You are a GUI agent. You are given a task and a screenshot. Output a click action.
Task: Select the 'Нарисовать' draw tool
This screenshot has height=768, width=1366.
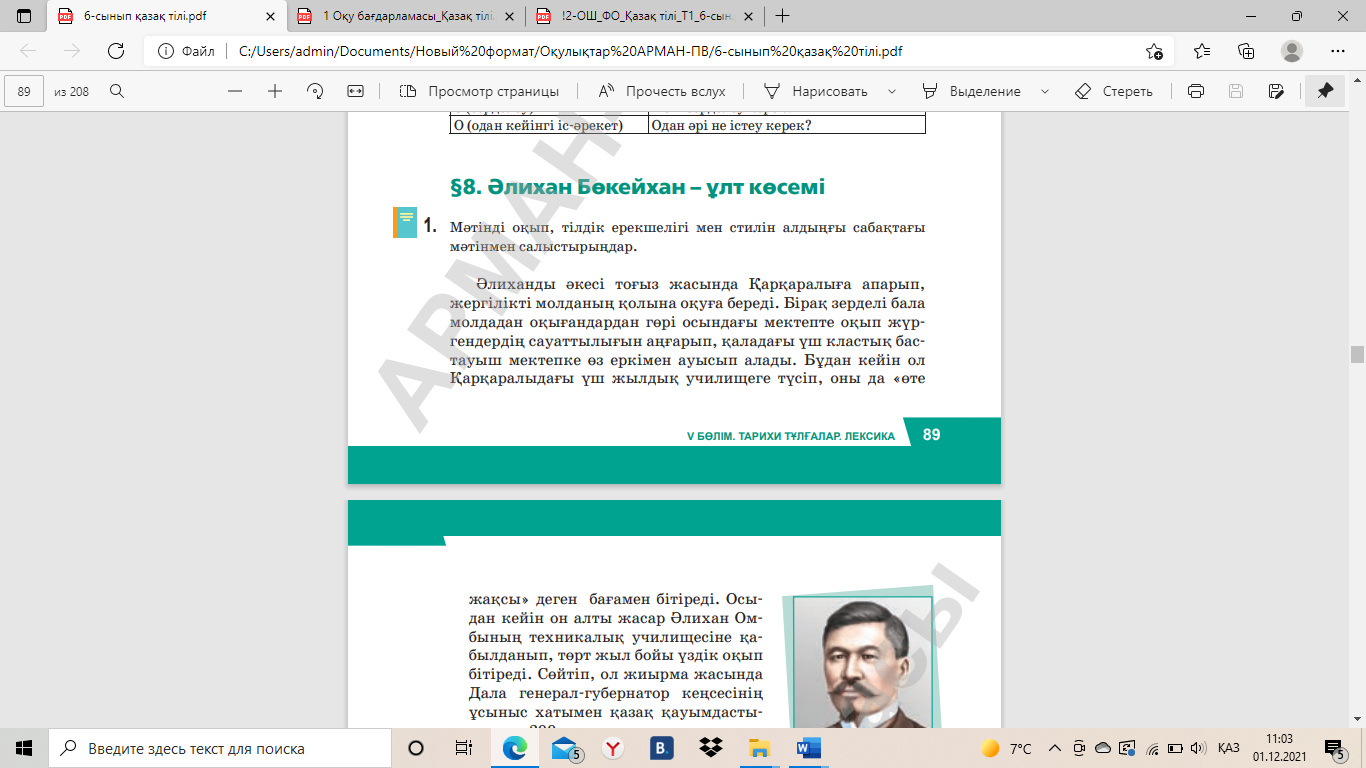click(x=815, y=91)
